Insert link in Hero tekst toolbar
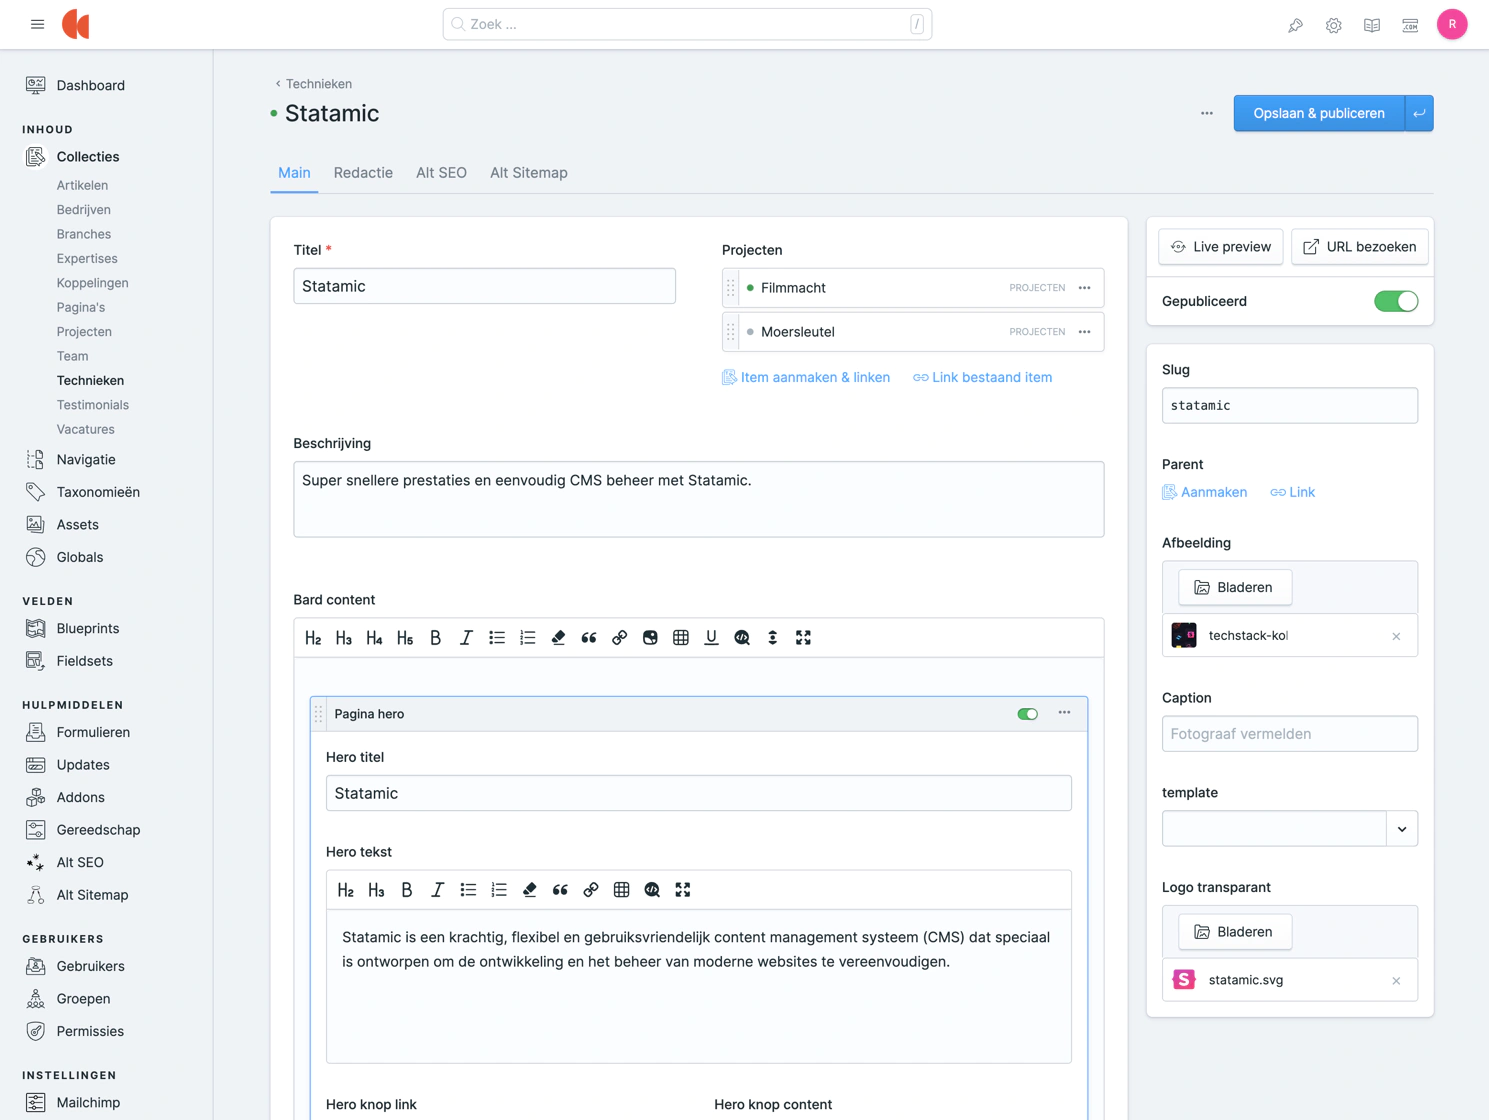The height and width of the screenshot is (1120, 1489). [x=591, y=890]
